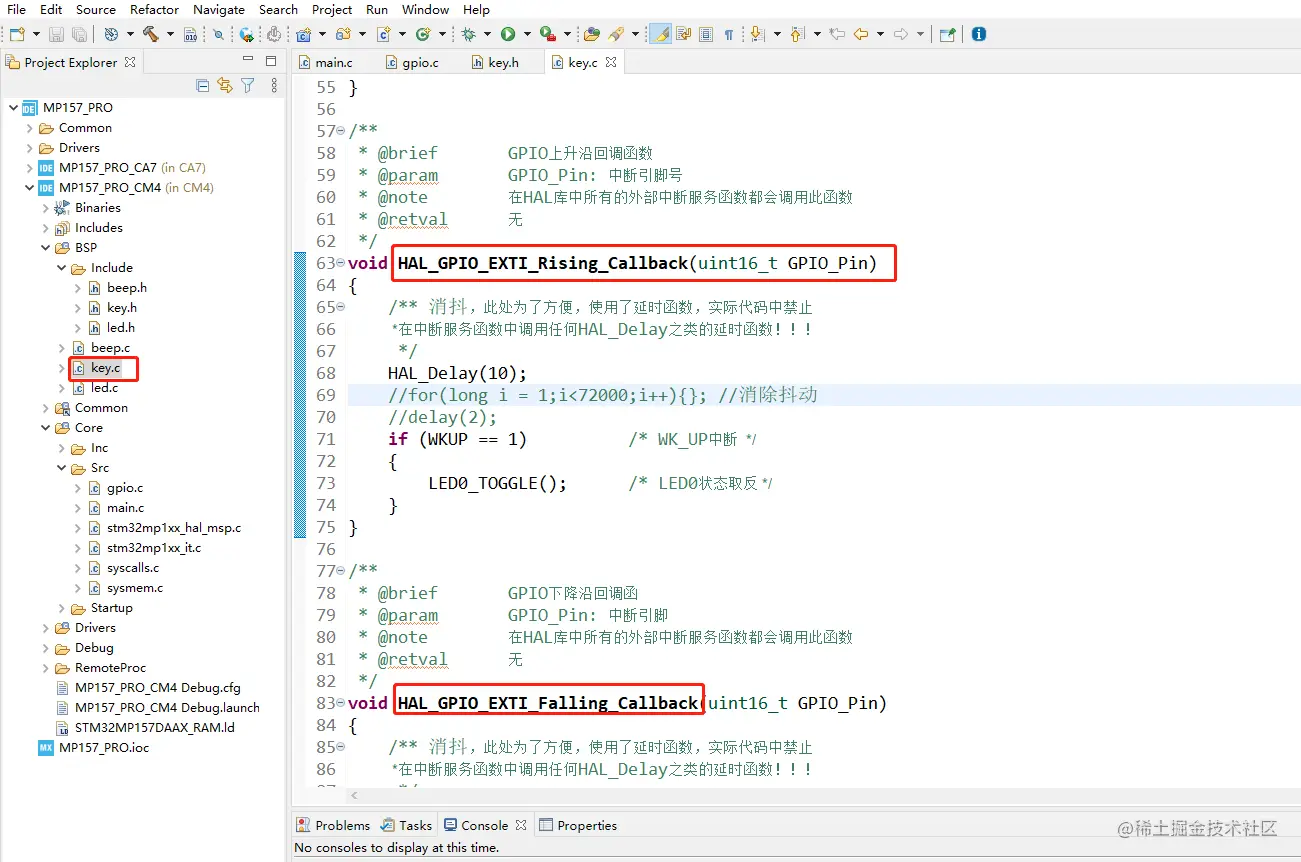The height and width of the screenshot is (862, 1301).
Task: Open the Project Explorer three-dot view menu
Action: point(274,86)
